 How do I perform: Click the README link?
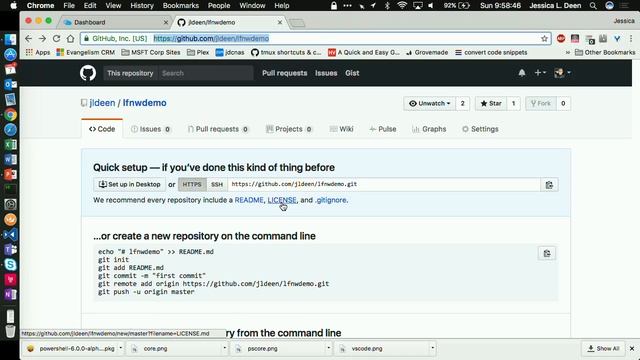249,200
